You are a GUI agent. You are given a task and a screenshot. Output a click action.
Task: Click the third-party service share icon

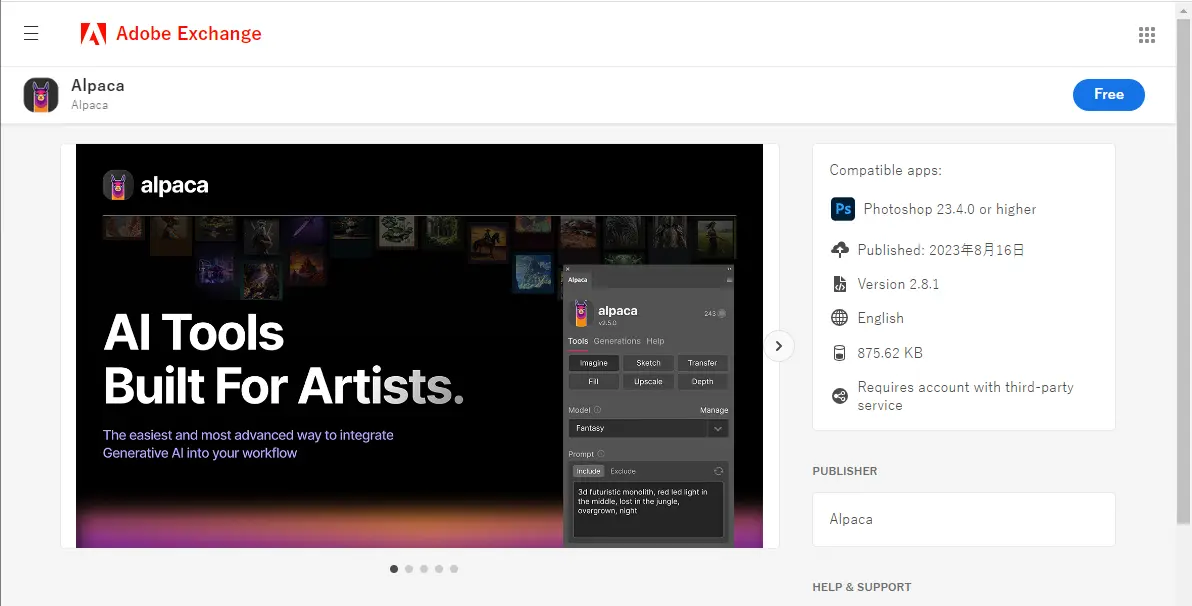(x=839, y=396)
